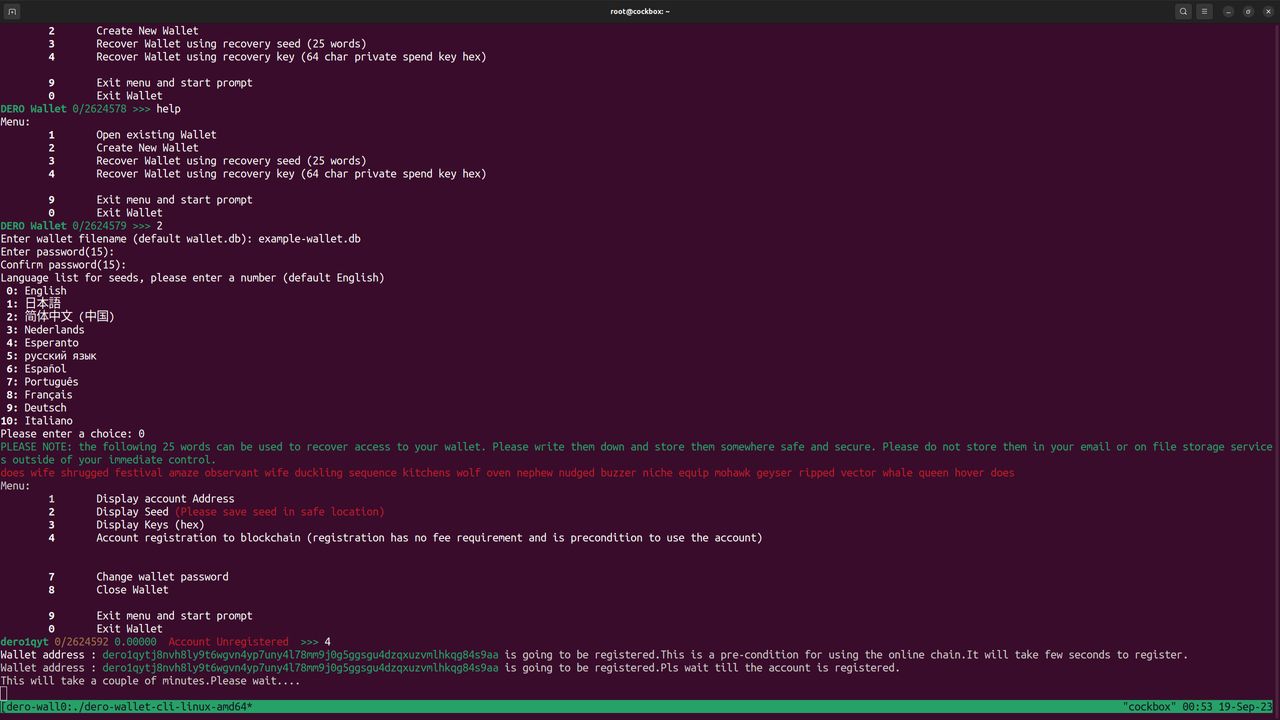Click language option '6: Español'
Image resolution: width=1280 pixels, height=720 pixels.
(x=36, y=368)
